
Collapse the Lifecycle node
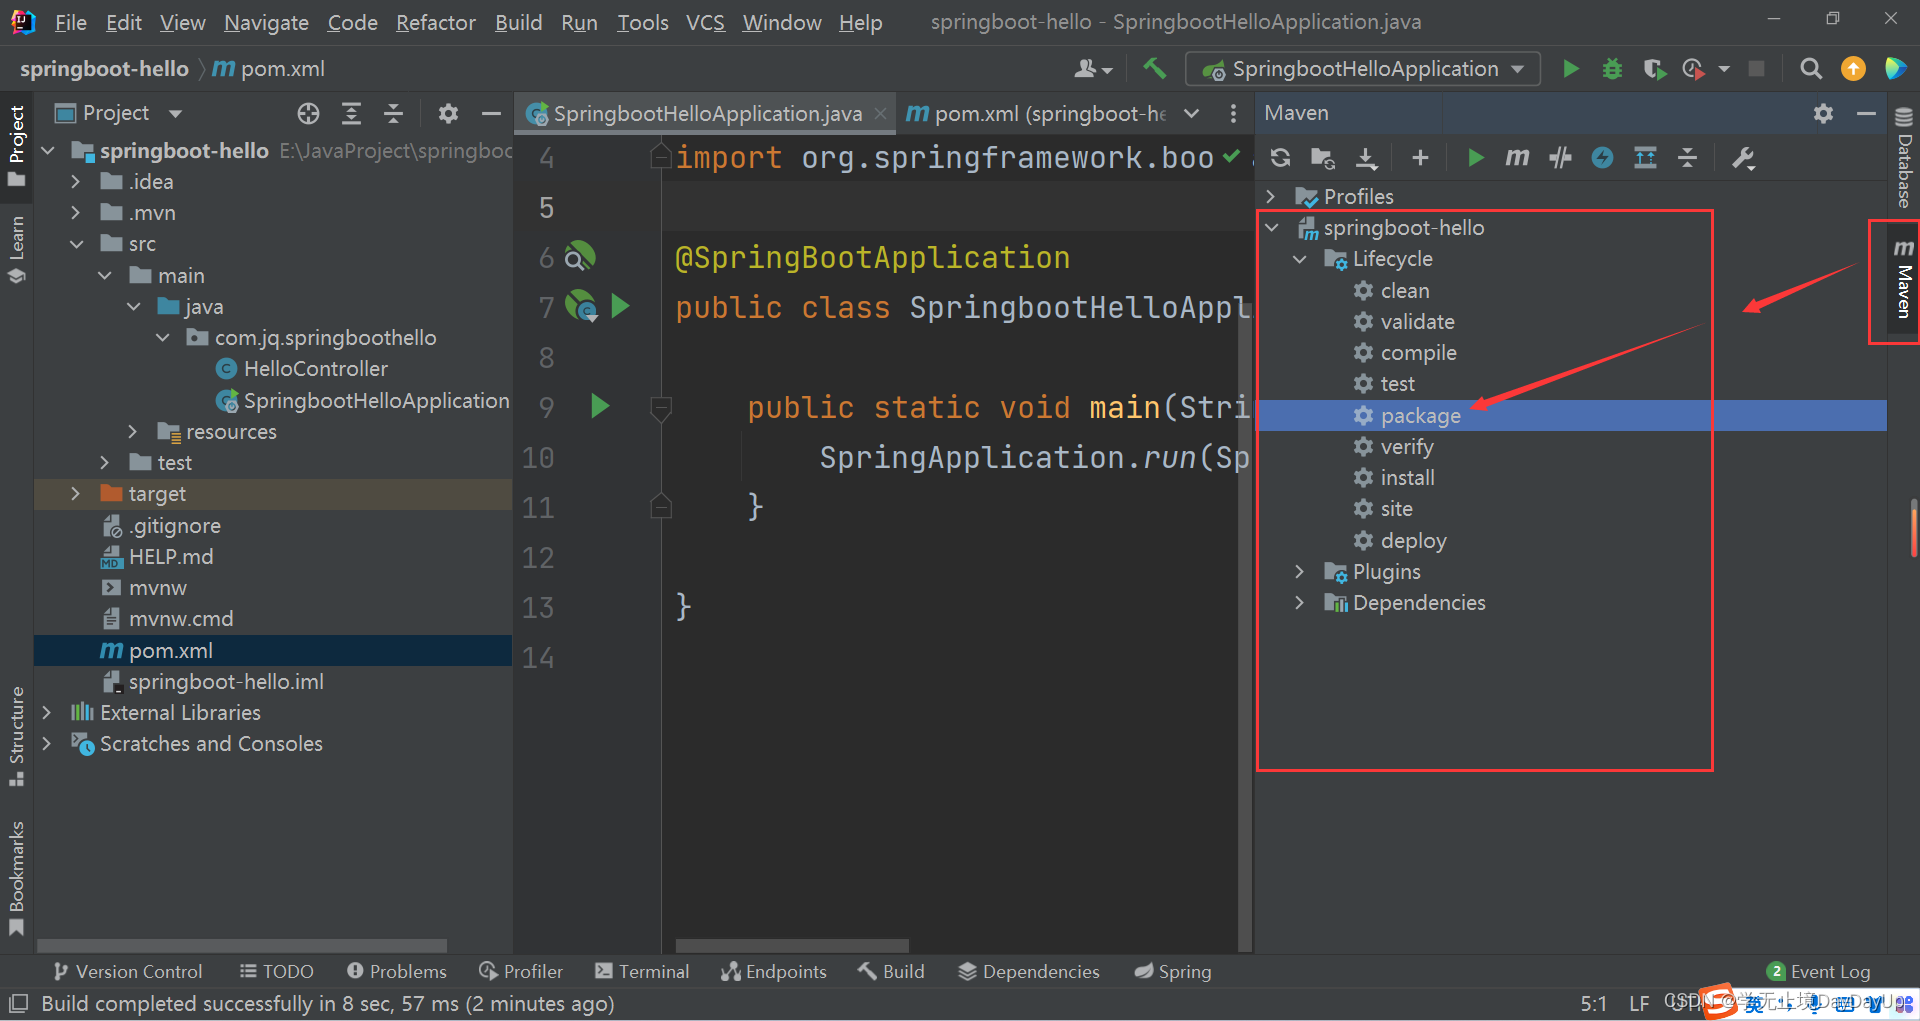[1300, 259]
